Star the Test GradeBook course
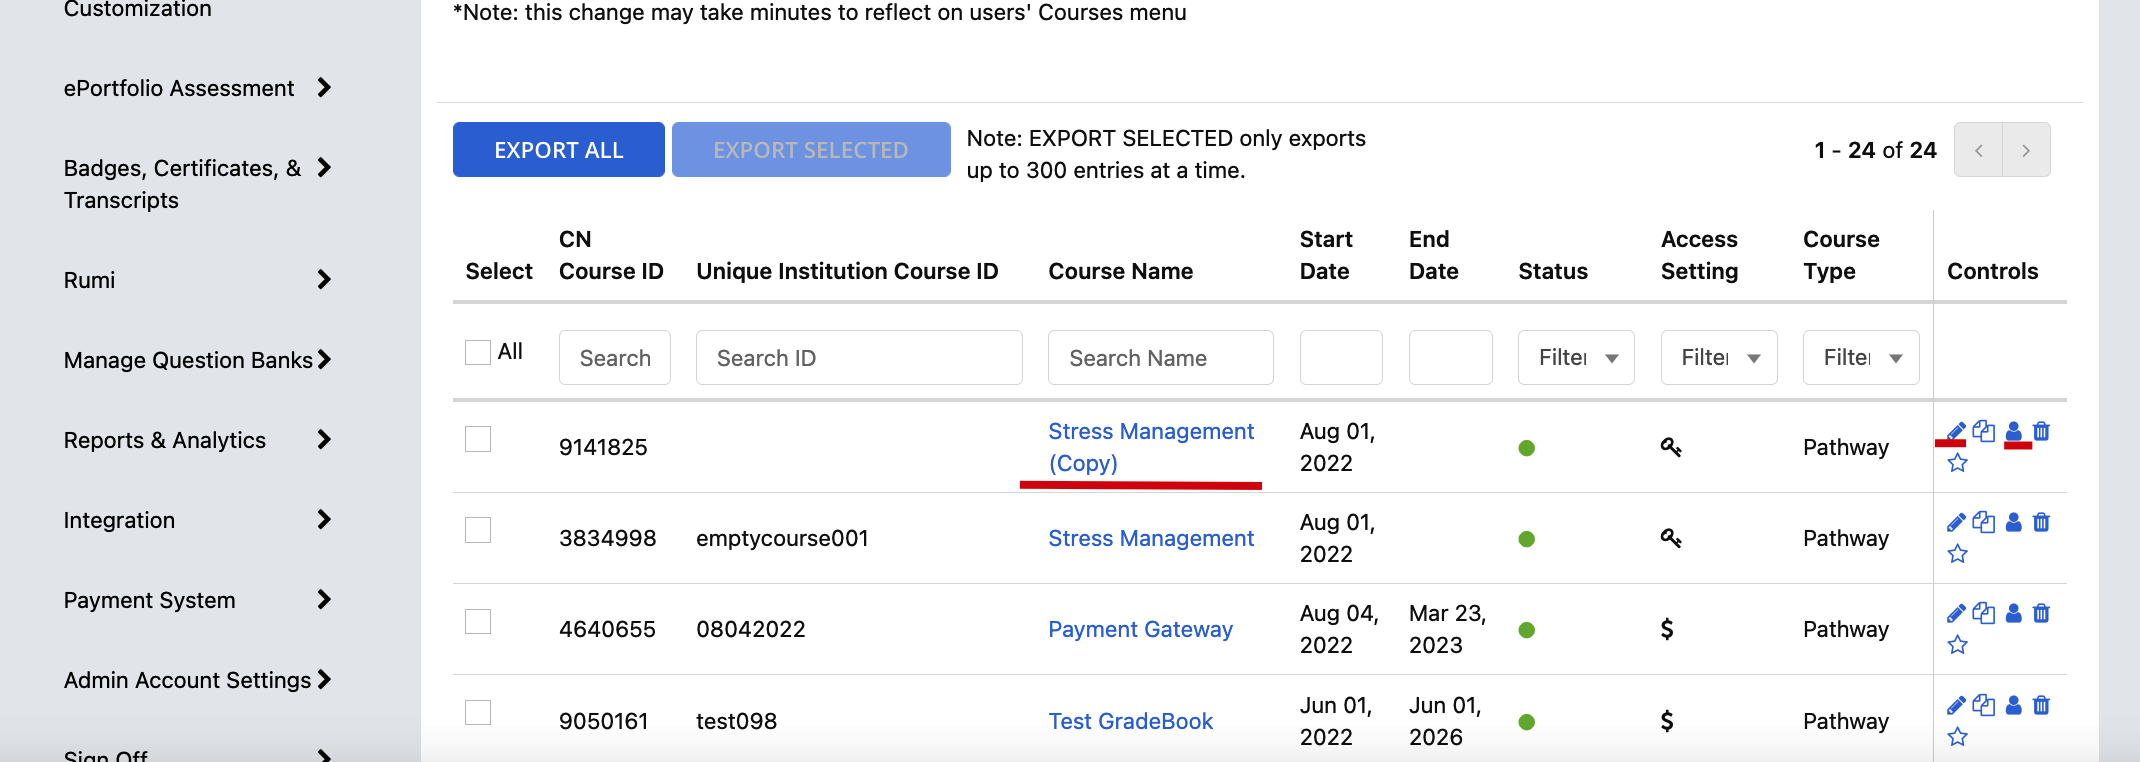2140x762 pixels. 1958,737
